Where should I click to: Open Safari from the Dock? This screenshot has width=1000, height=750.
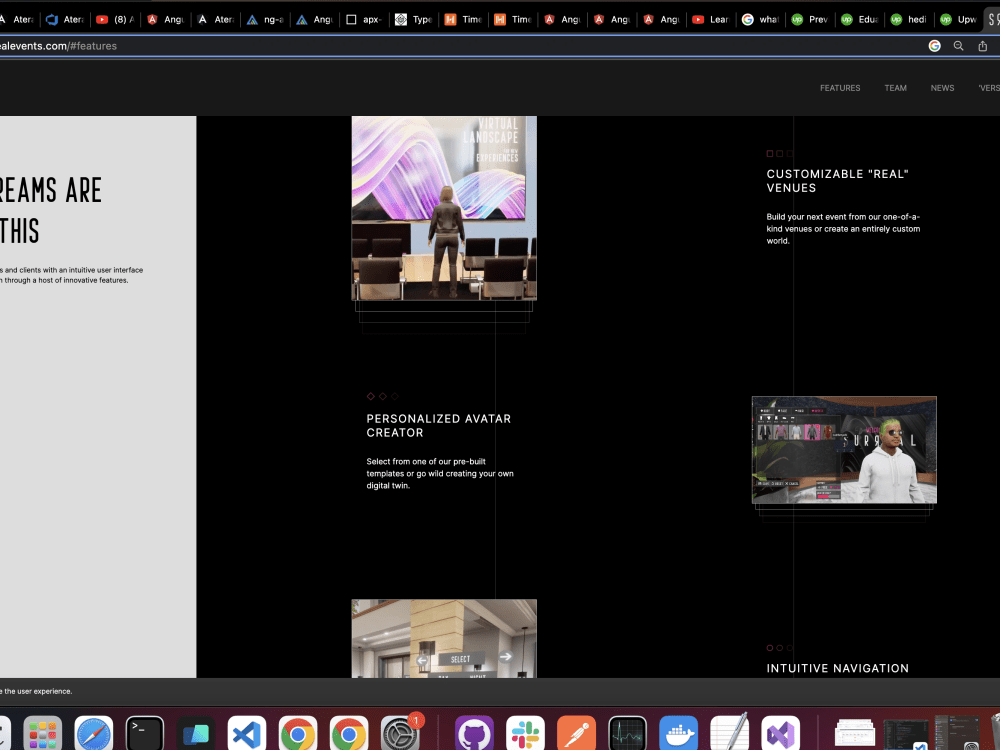click(94, 732)
